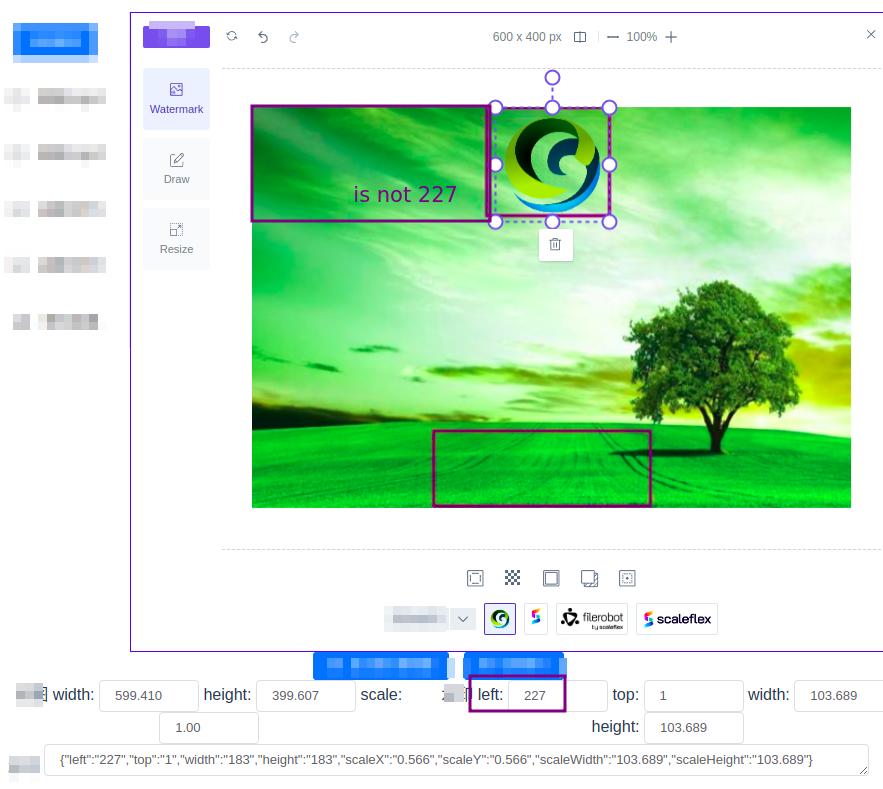This screenshot has height=789, width=883.
Task: Zoom in using the plus control
Action: click(671, 36)
